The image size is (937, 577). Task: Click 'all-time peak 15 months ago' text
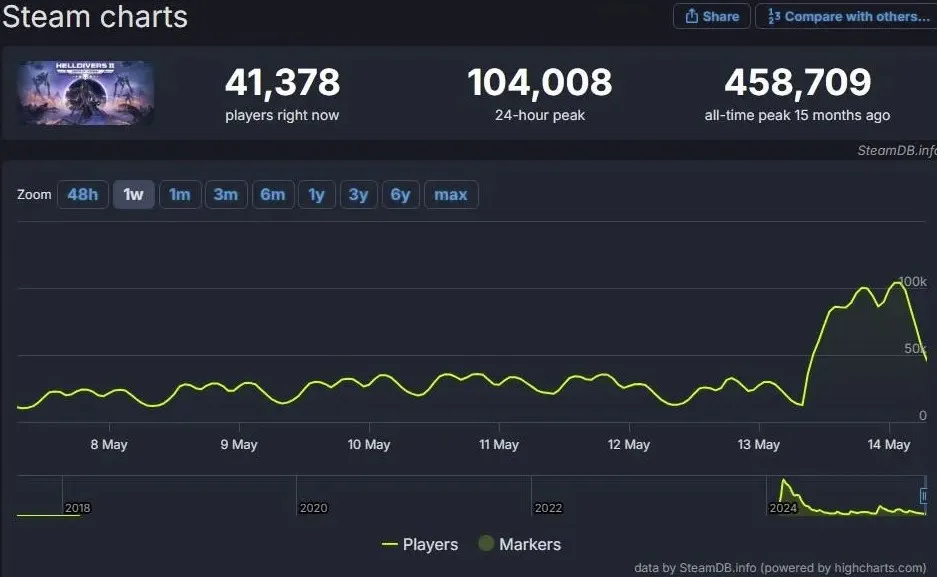point(797,115)
